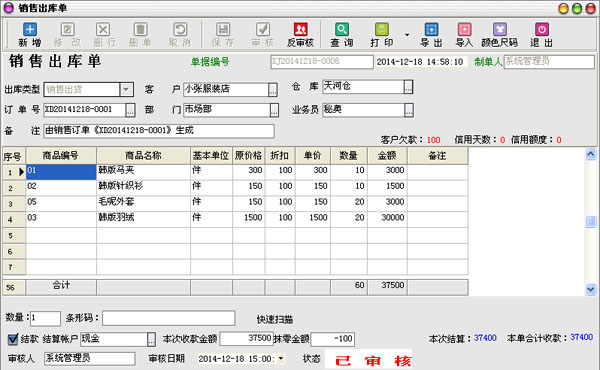Click the 金额 column header
Viewport: 600px width, 370px height.
pyautogui.click(x=387, y=156)
